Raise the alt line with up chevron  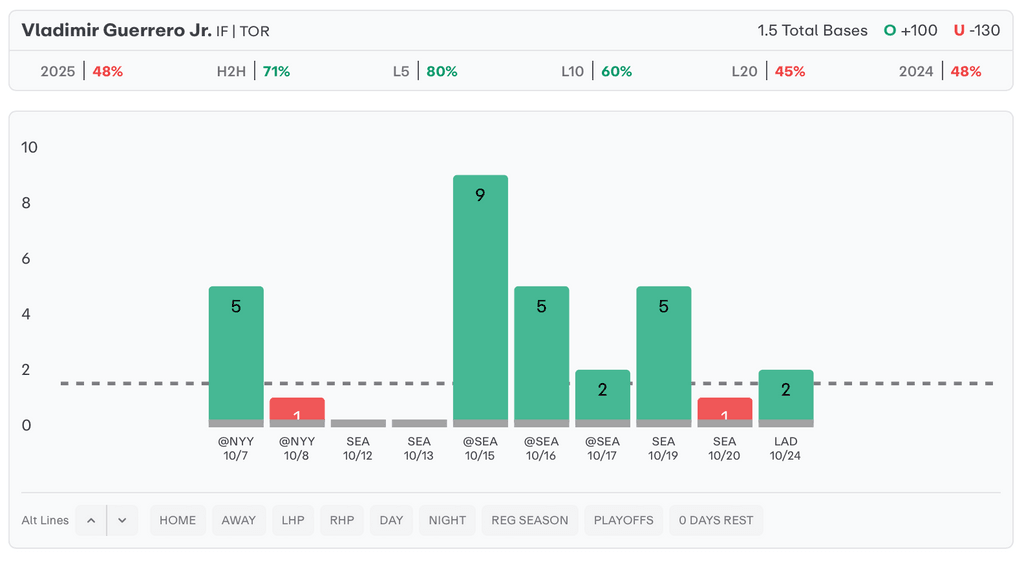(x=90, y=520)
